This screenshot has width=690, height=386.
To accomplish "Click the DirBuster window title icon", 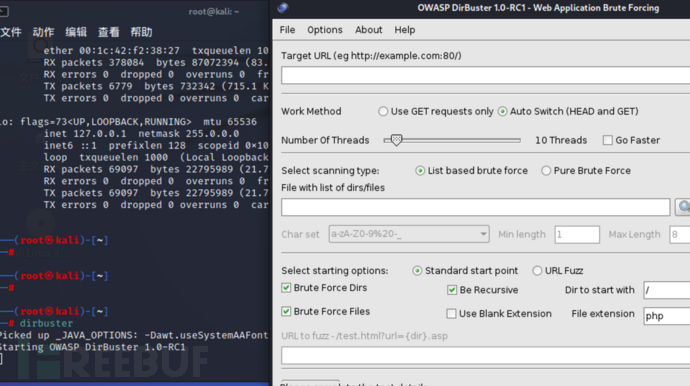I will pos(283,7).
